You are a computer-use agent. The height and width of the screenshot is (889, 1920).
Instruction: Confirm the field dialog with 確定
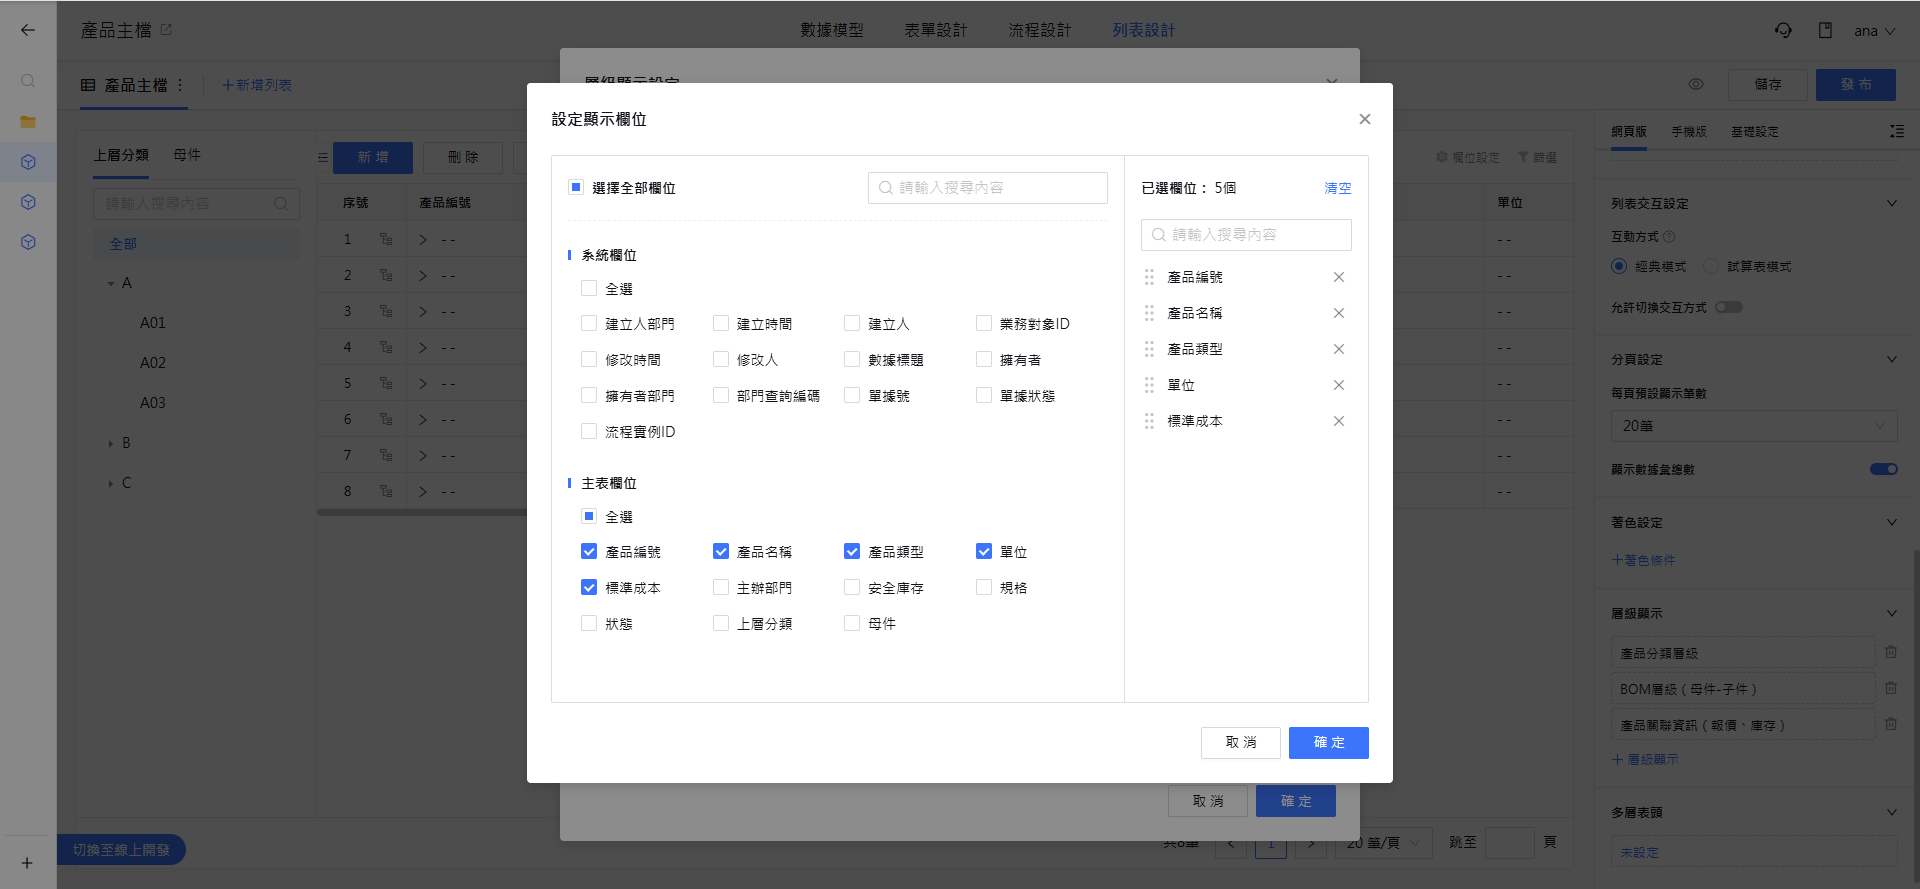coord(1328,743)
